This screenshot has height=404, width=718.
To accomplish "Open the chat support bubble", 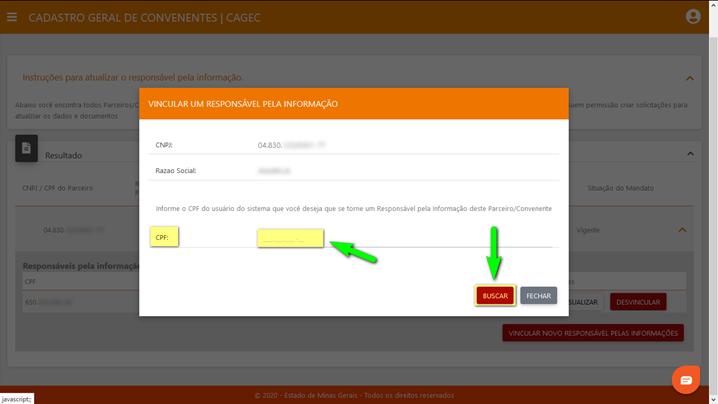I will 685,380.
